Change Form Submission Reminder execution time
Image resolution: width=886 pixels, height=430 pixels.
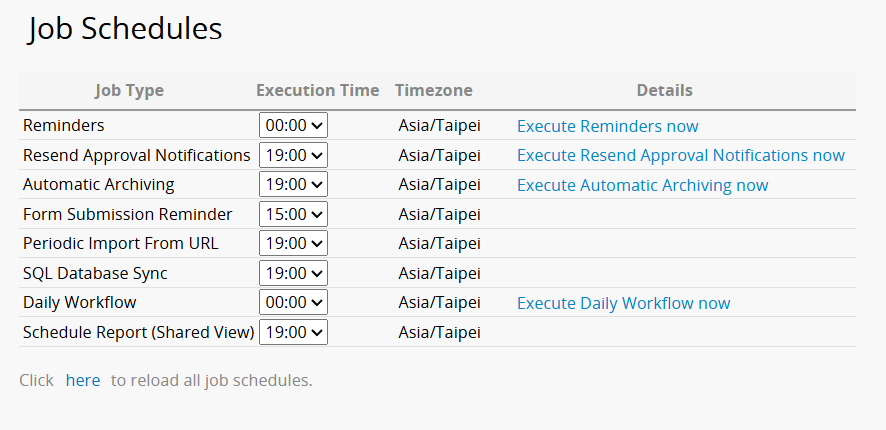[x=293, y=214]
